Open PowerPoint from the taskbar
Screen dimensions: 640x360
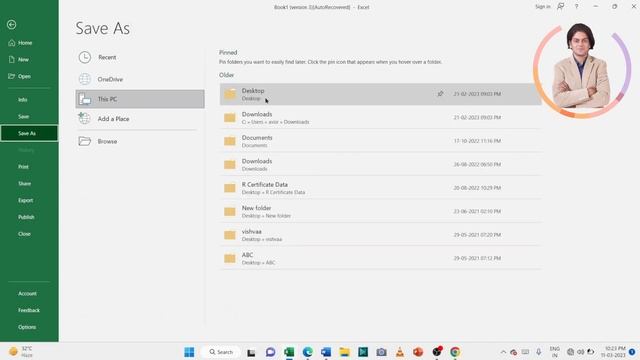pyautogui.click(x=418, y=352)
